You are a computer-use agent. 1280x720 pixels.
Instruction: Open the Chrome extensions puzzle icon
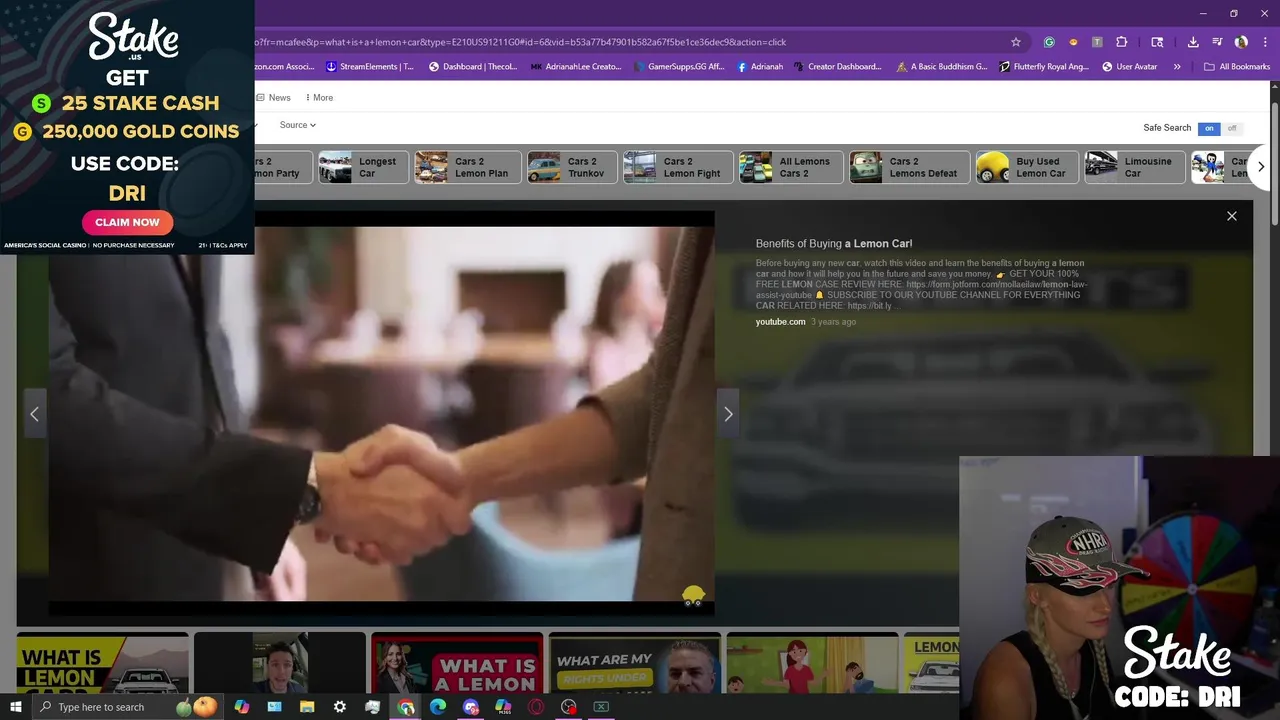click(1121, 42)
